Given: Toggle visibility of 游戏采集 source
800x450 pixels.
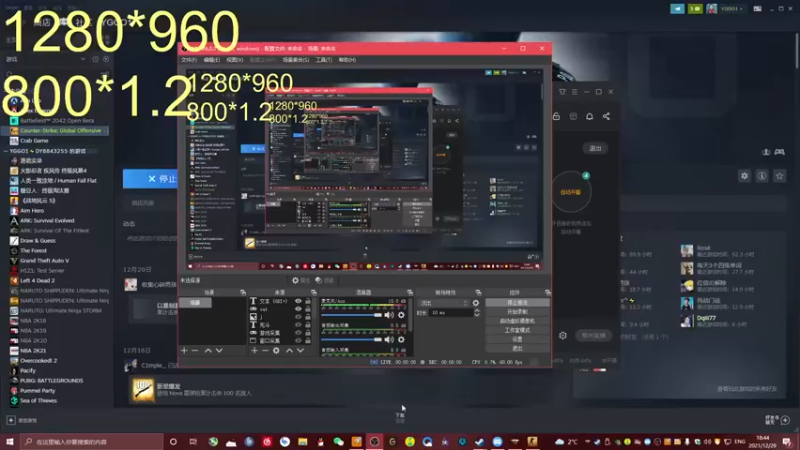Looking at the screenshot, I should coord(298,333).
